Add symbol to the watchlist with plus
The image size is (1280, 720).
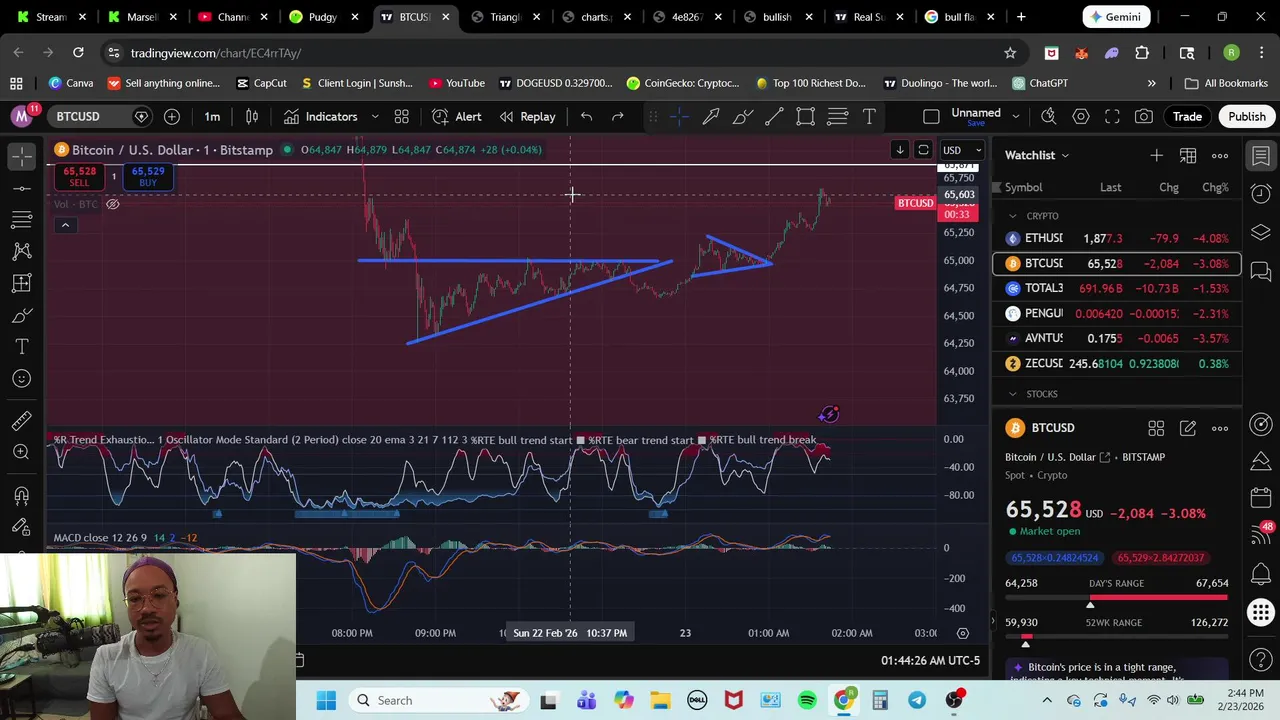click(x=1156, y=155)
